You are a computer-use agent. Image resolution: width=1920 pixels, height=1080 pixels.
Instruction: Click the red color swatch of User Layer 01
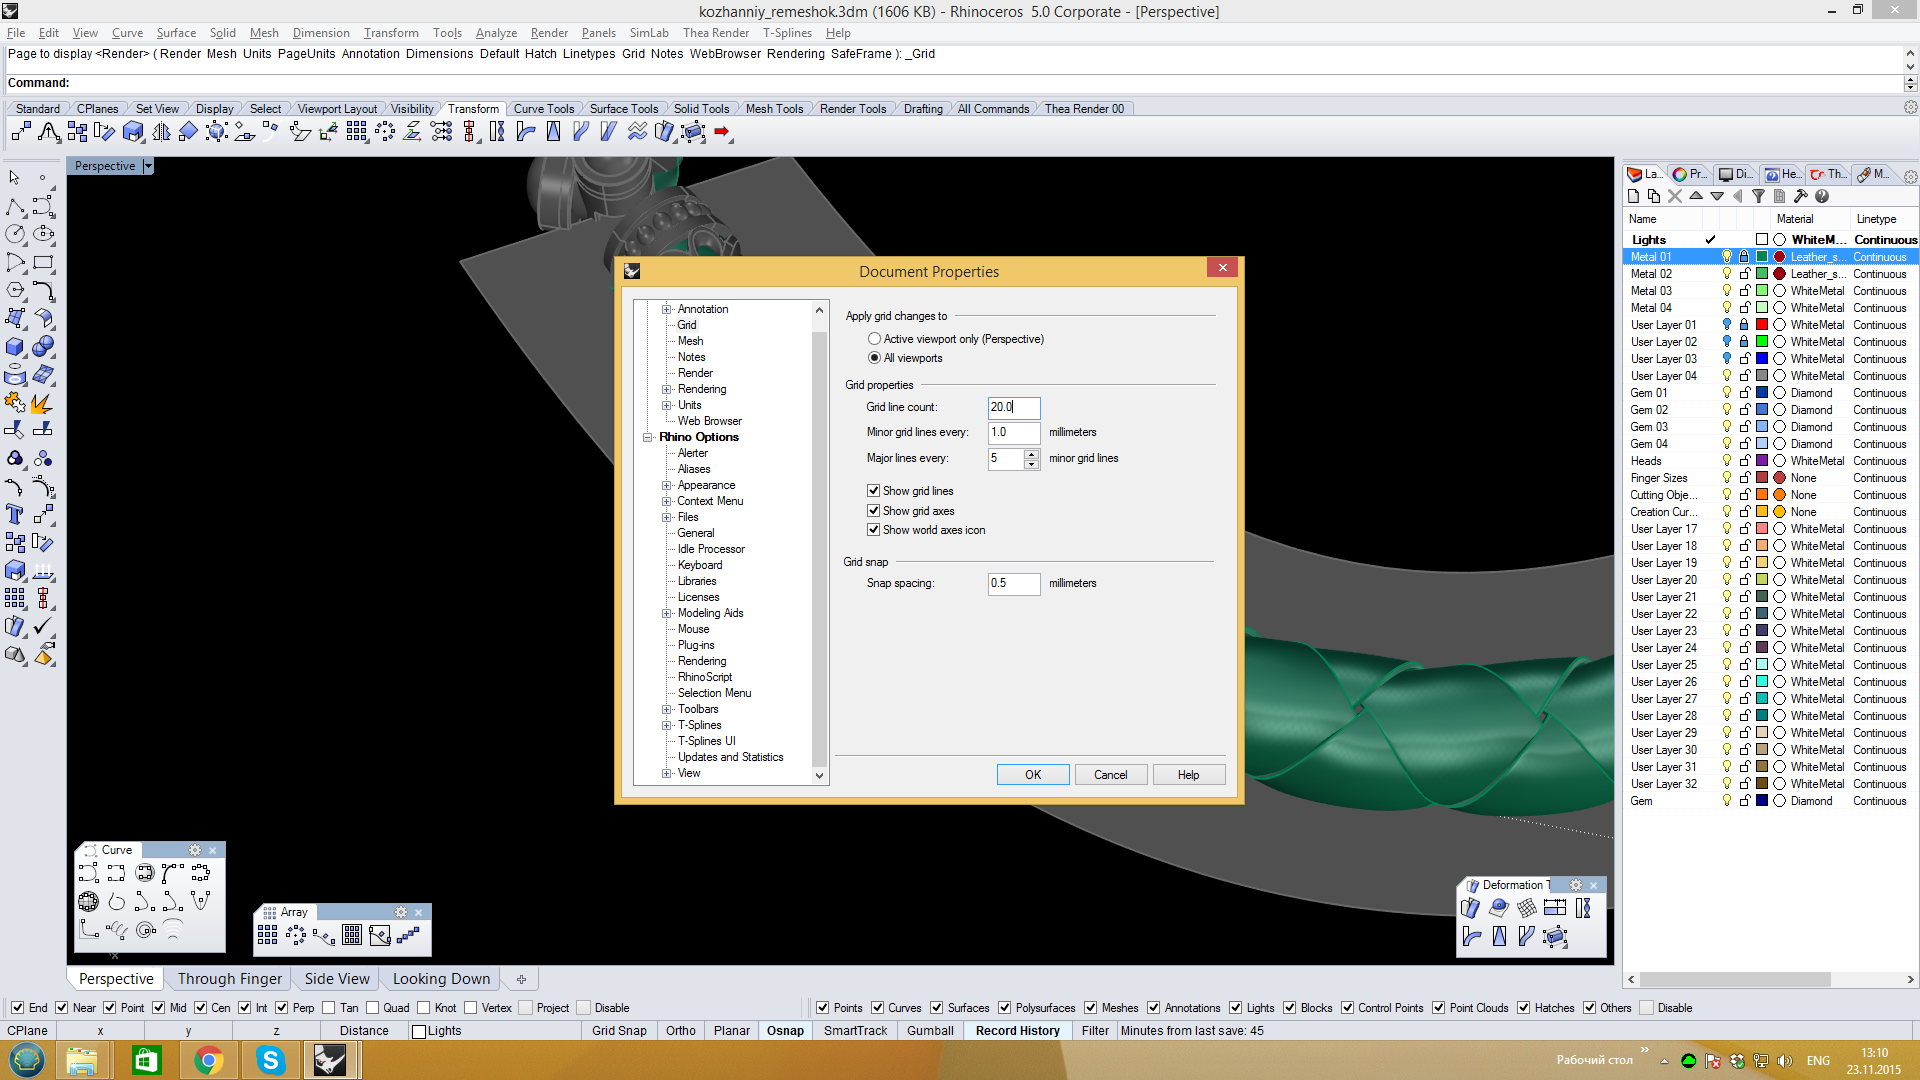pyautogui.click(x=1762, y=325)
